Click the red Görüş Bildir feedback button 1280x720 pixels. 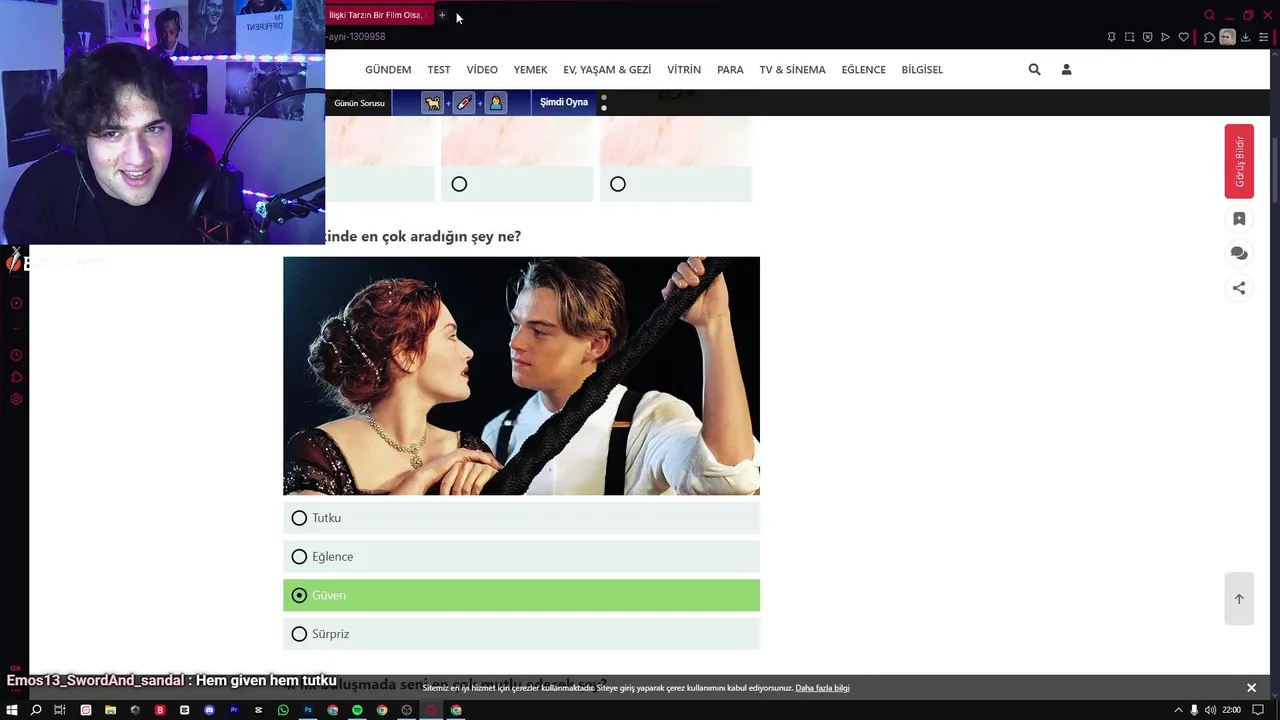(1239, 161)
